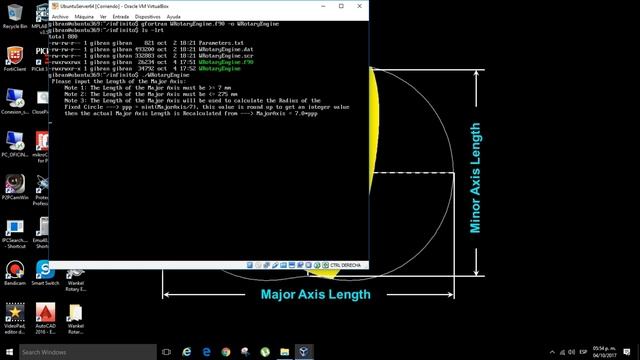Click the shared folders status icon
This screenshot has height=360, width=640.
283,265
